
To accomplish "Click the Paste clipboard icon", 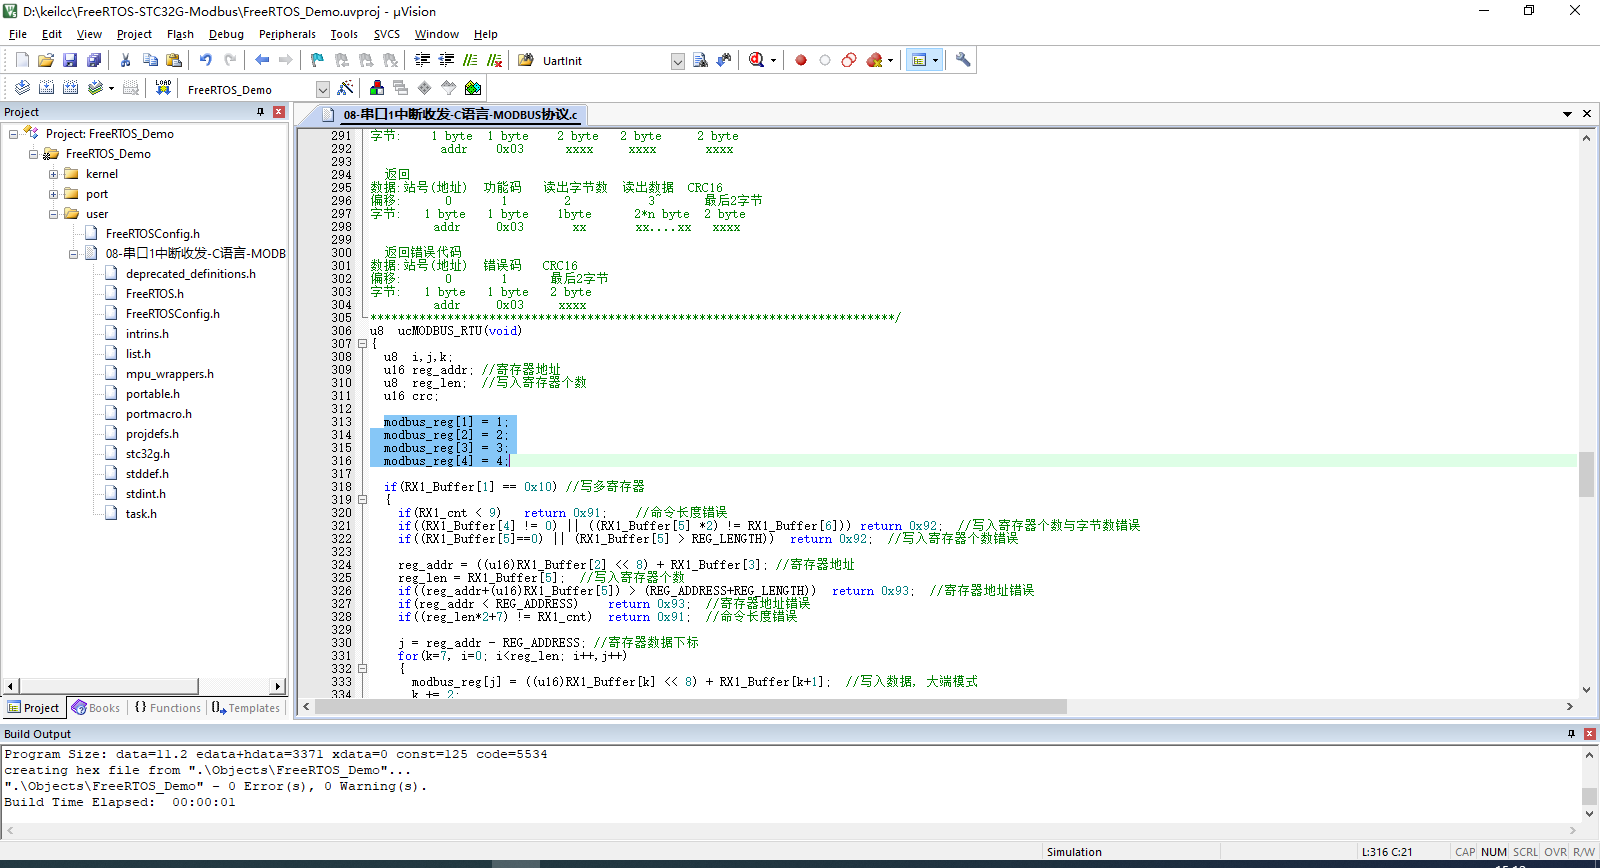I will pyautogui.click(x=174, y=60).
